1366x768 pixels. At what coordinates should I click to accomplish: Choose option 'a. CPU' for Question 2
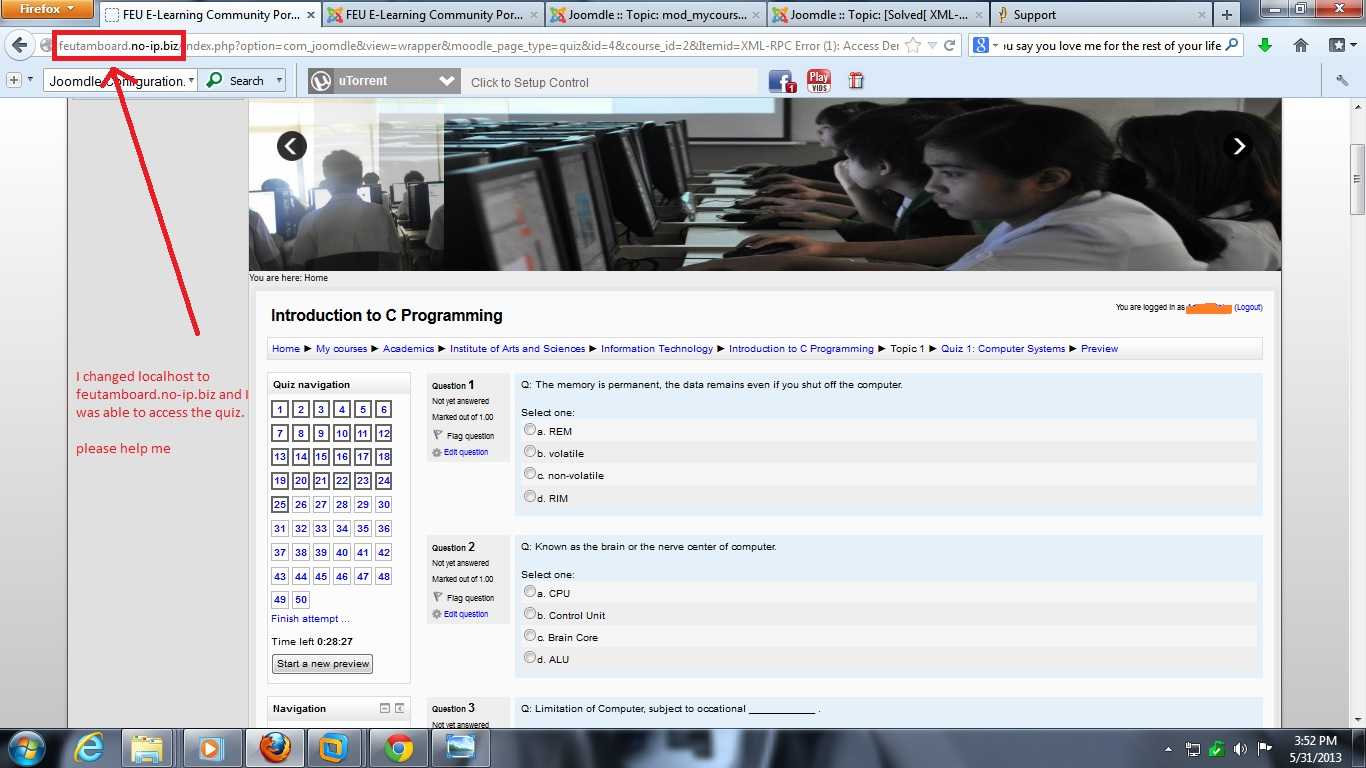[530, 592]
